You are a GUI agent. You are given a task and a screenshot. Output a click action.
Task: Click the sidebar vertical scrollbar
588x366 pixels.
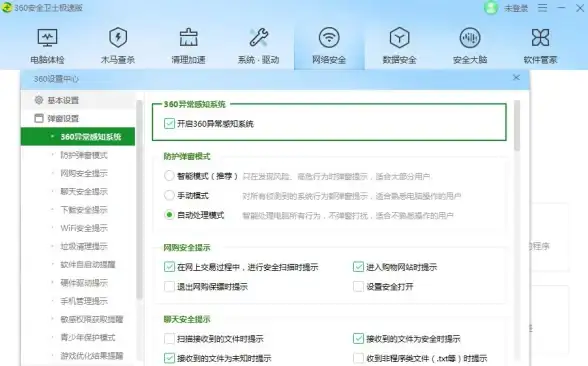click(139, 200)
